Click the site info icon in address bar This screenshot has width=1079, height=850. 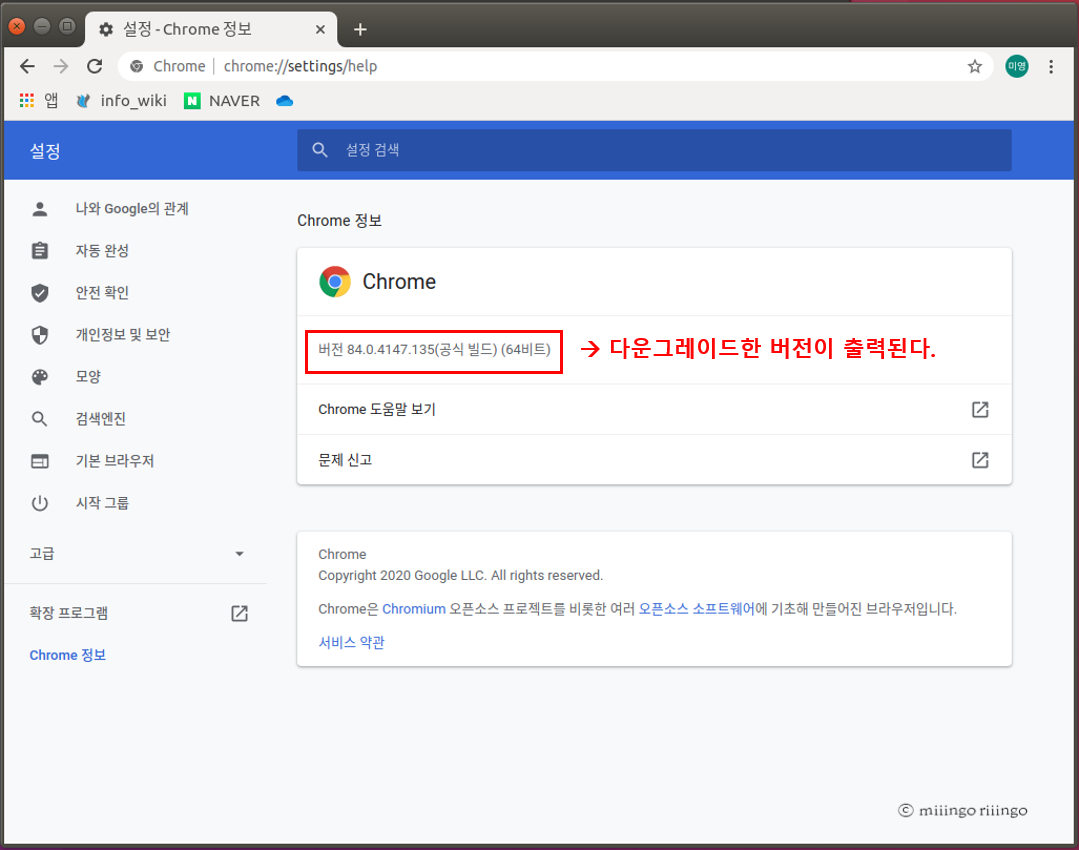click(137, 66)
